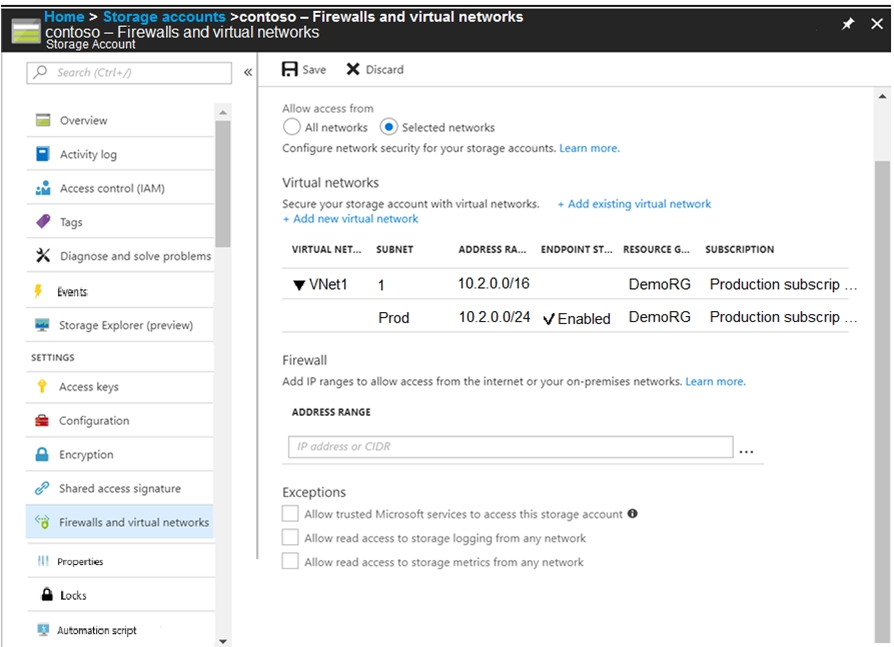Click the Save floppy disk icon
The image size is (894, 647).
pos(290,69)
